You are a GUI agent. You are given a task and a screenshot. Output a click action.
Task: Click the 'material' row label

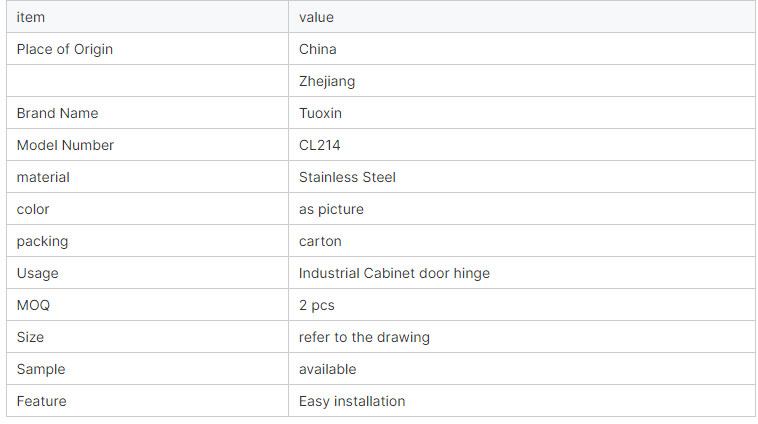click(x=43, y=177)
